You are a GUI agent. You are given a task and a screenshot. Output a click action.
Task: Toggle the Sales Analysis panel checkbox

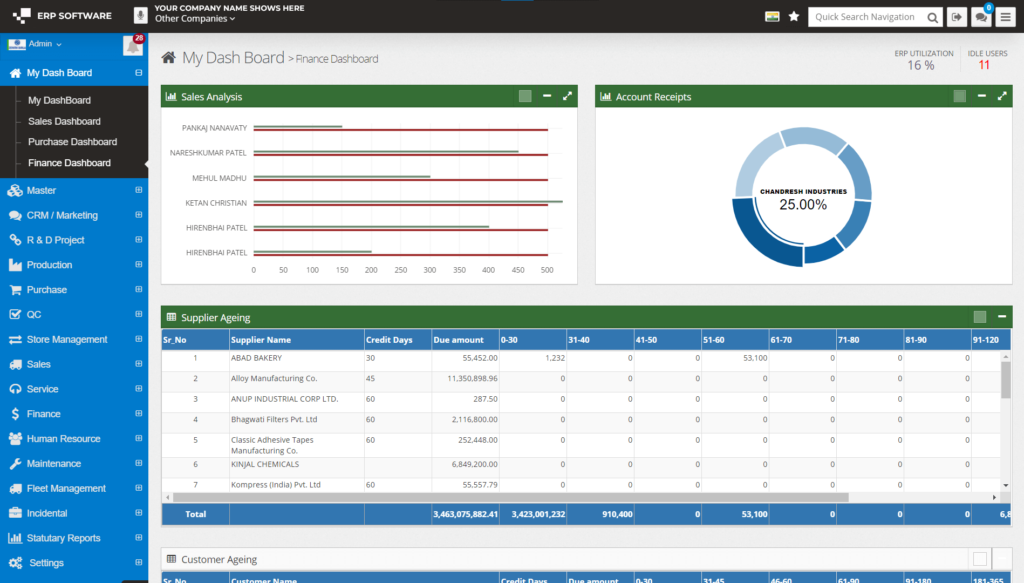click(x=525, y=97)
